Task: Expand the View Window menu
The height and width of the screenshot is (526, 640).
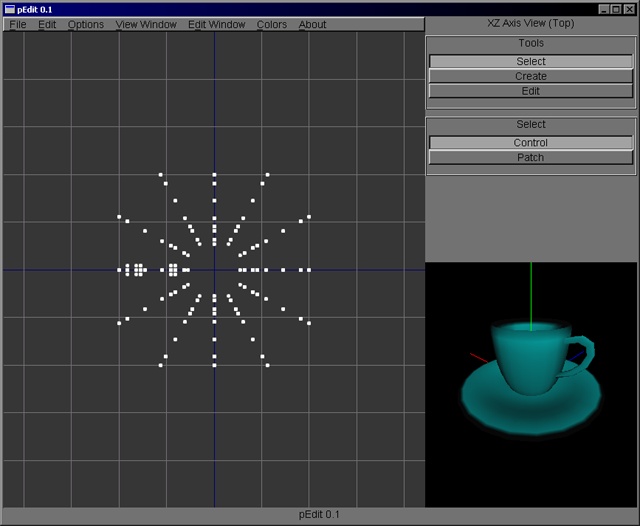Action: [x=146, y=24]
